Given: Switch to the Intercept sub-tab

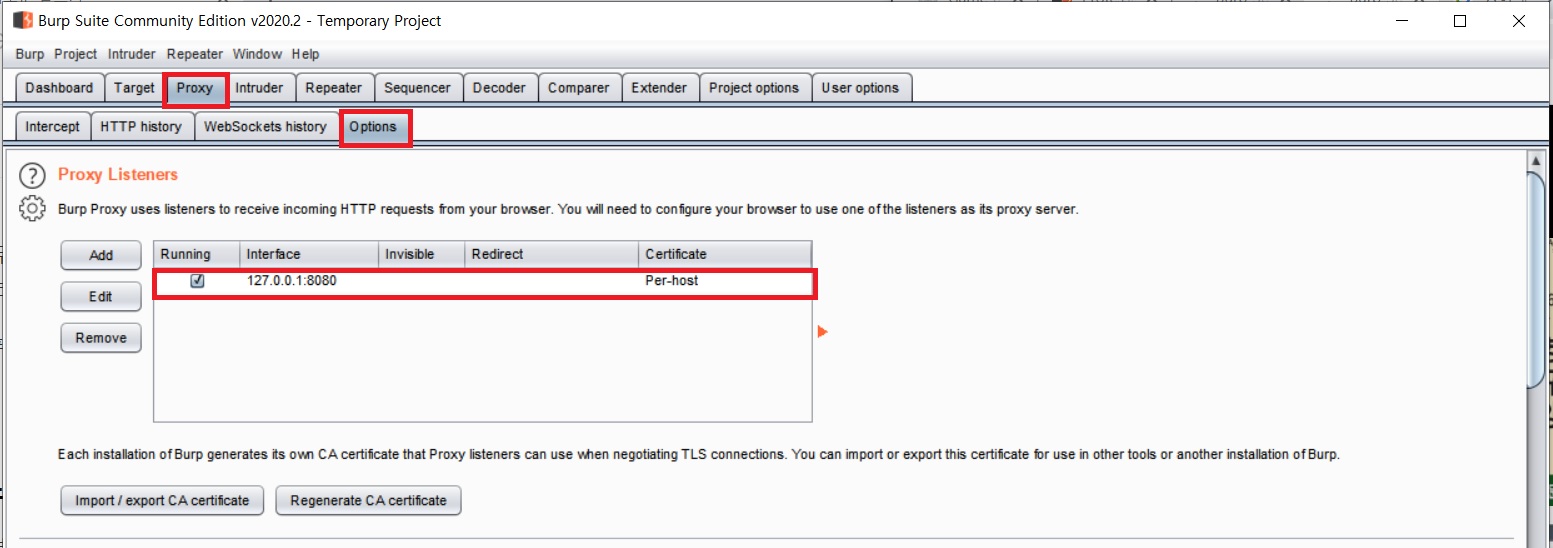Looking at the screenshot, I should pos(52,127).
